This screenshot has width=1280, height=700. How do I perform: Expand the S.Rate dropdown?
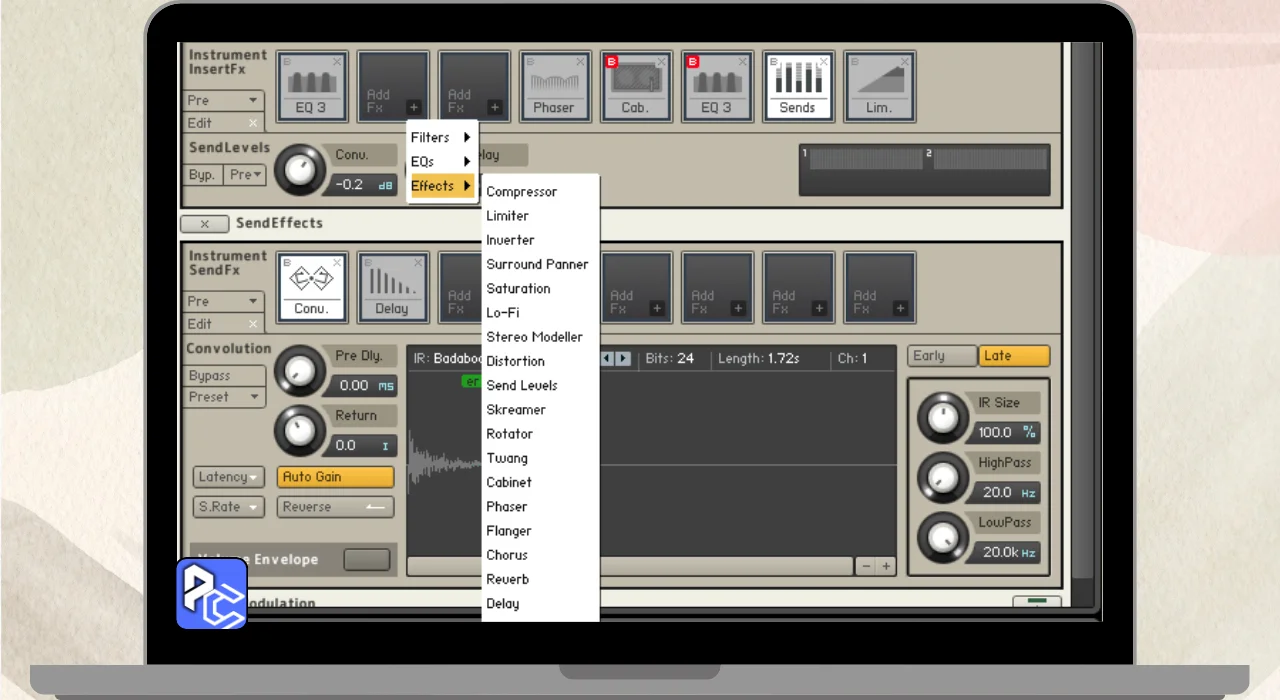pyautogui.click(x=229, y=507)
